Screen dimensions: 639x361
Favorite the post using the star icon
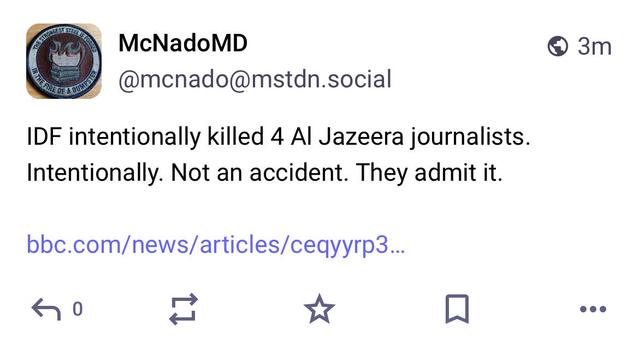pyautogui.click(x=320, y=309)
